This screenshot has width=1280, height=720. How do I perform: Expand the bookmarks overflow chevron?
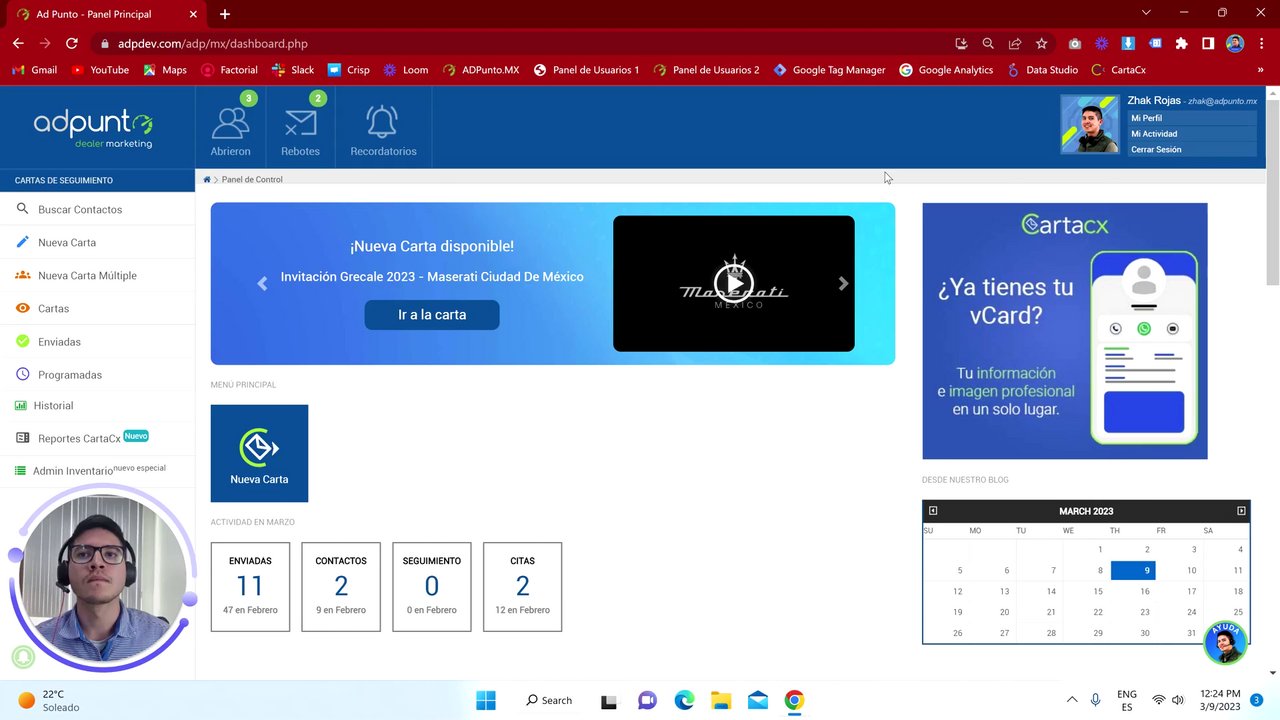pos(1260,70)
